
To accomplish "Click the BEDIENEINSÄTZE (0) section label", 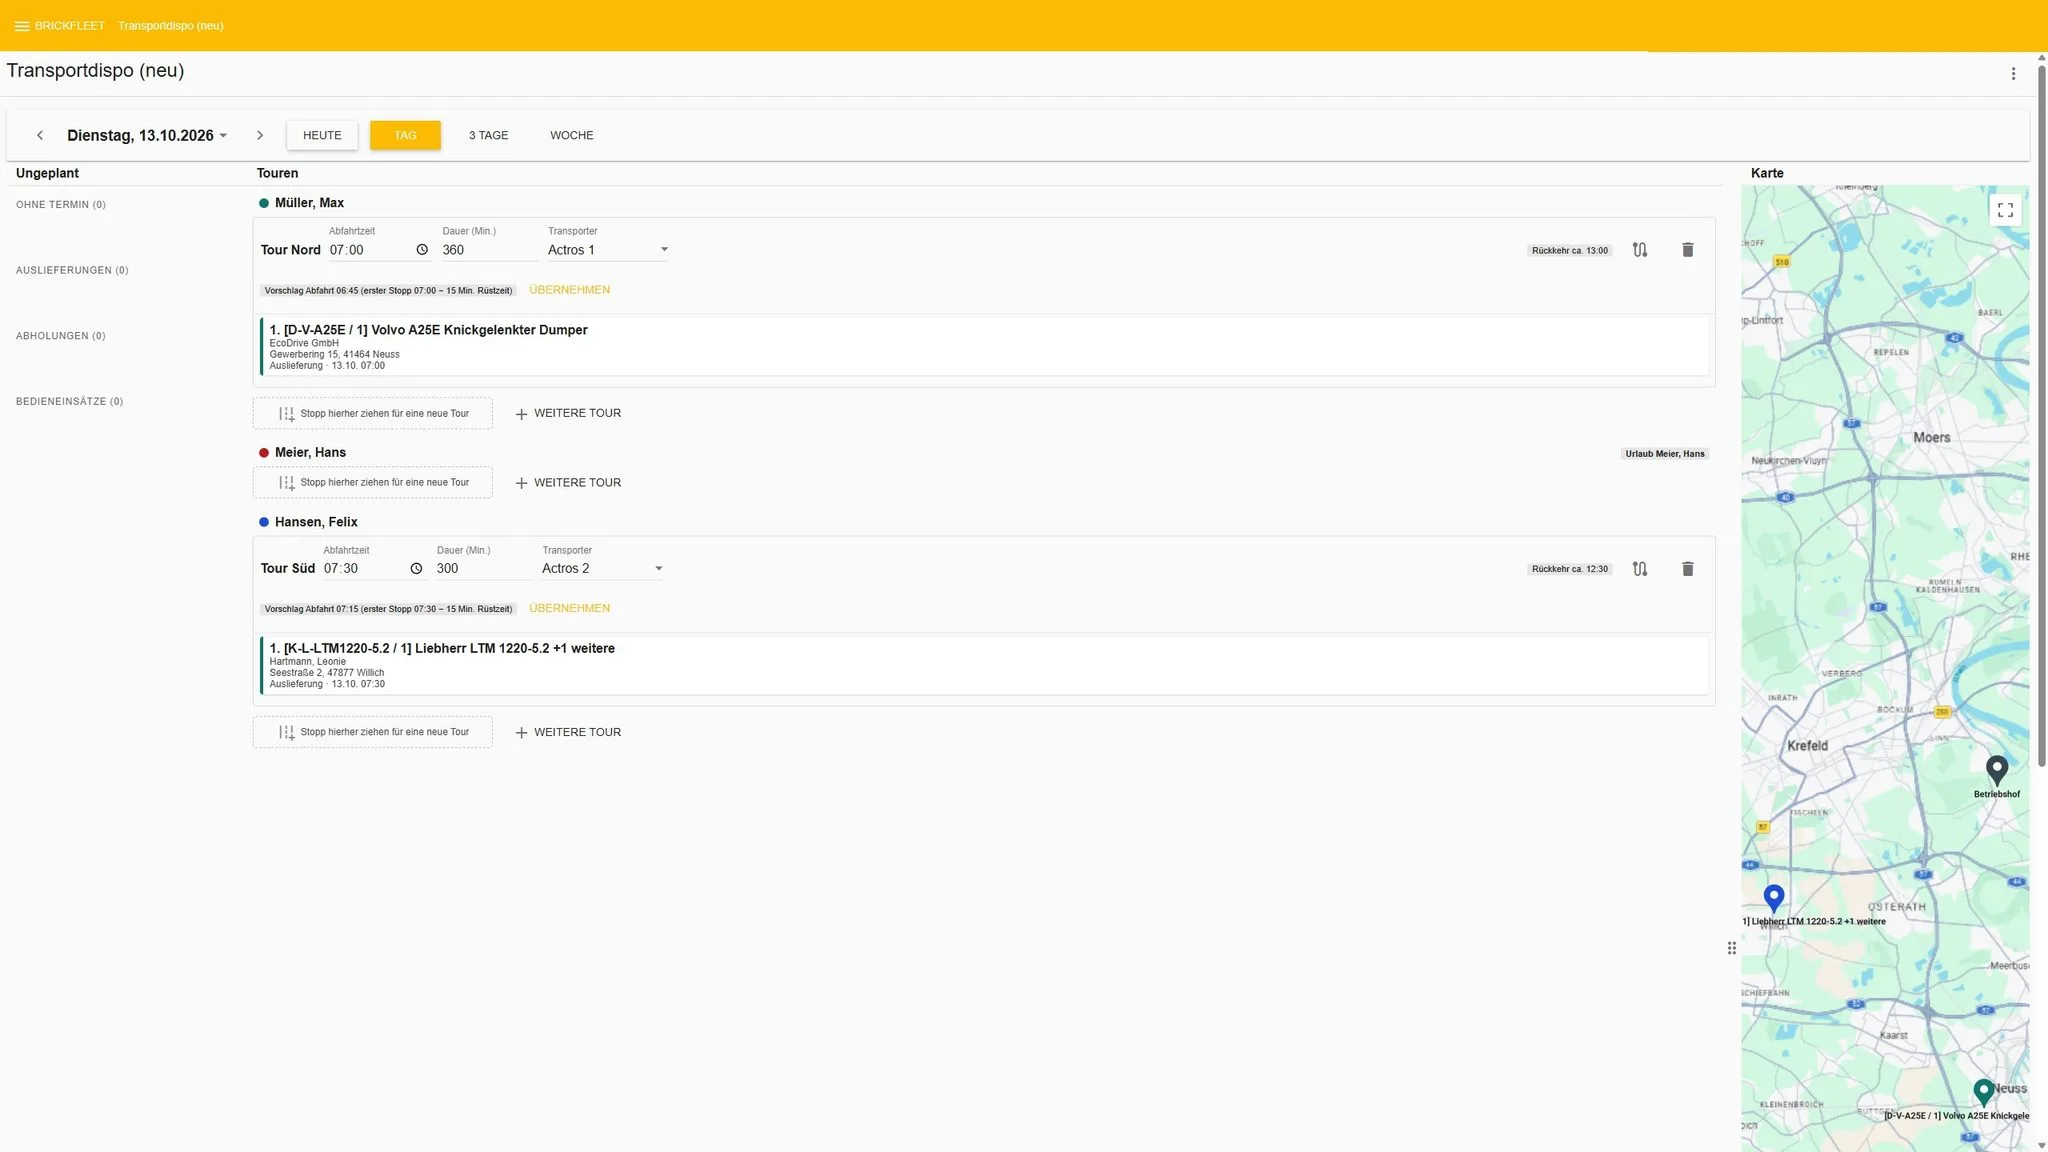I will [x=70, y=402].
